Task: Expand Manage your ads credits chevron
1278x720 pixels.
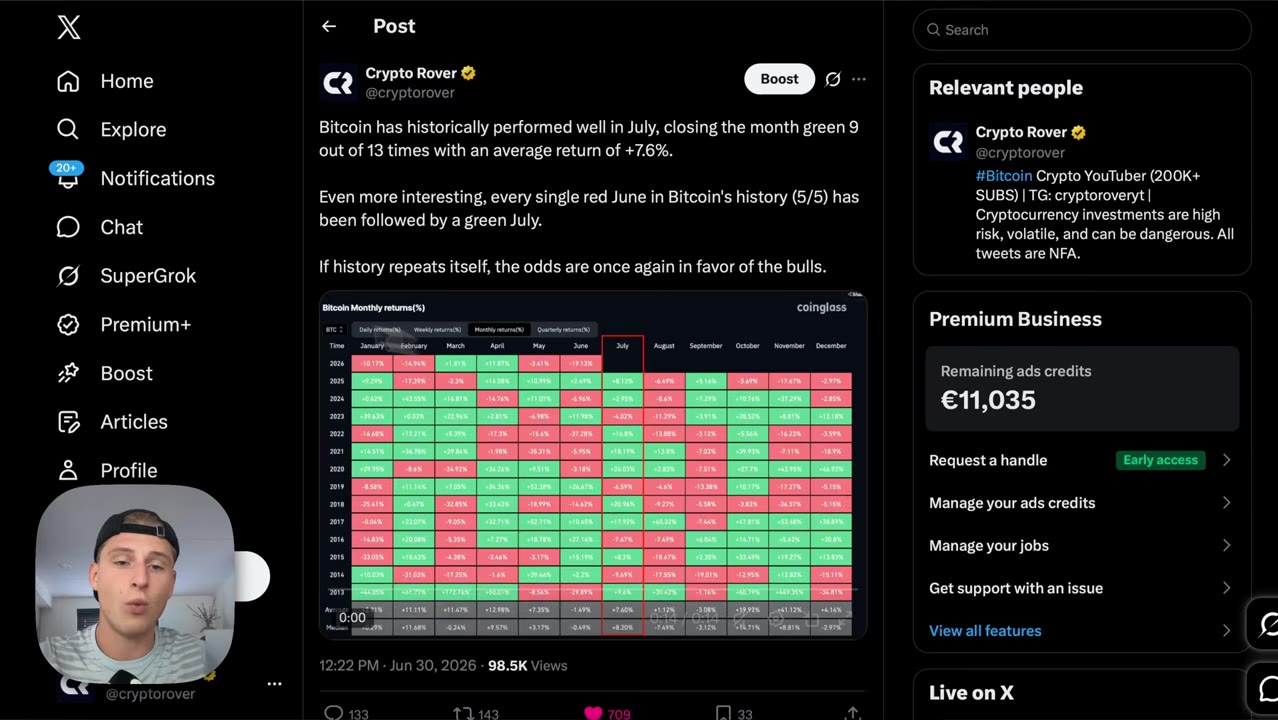Action: pos(1226,503)
